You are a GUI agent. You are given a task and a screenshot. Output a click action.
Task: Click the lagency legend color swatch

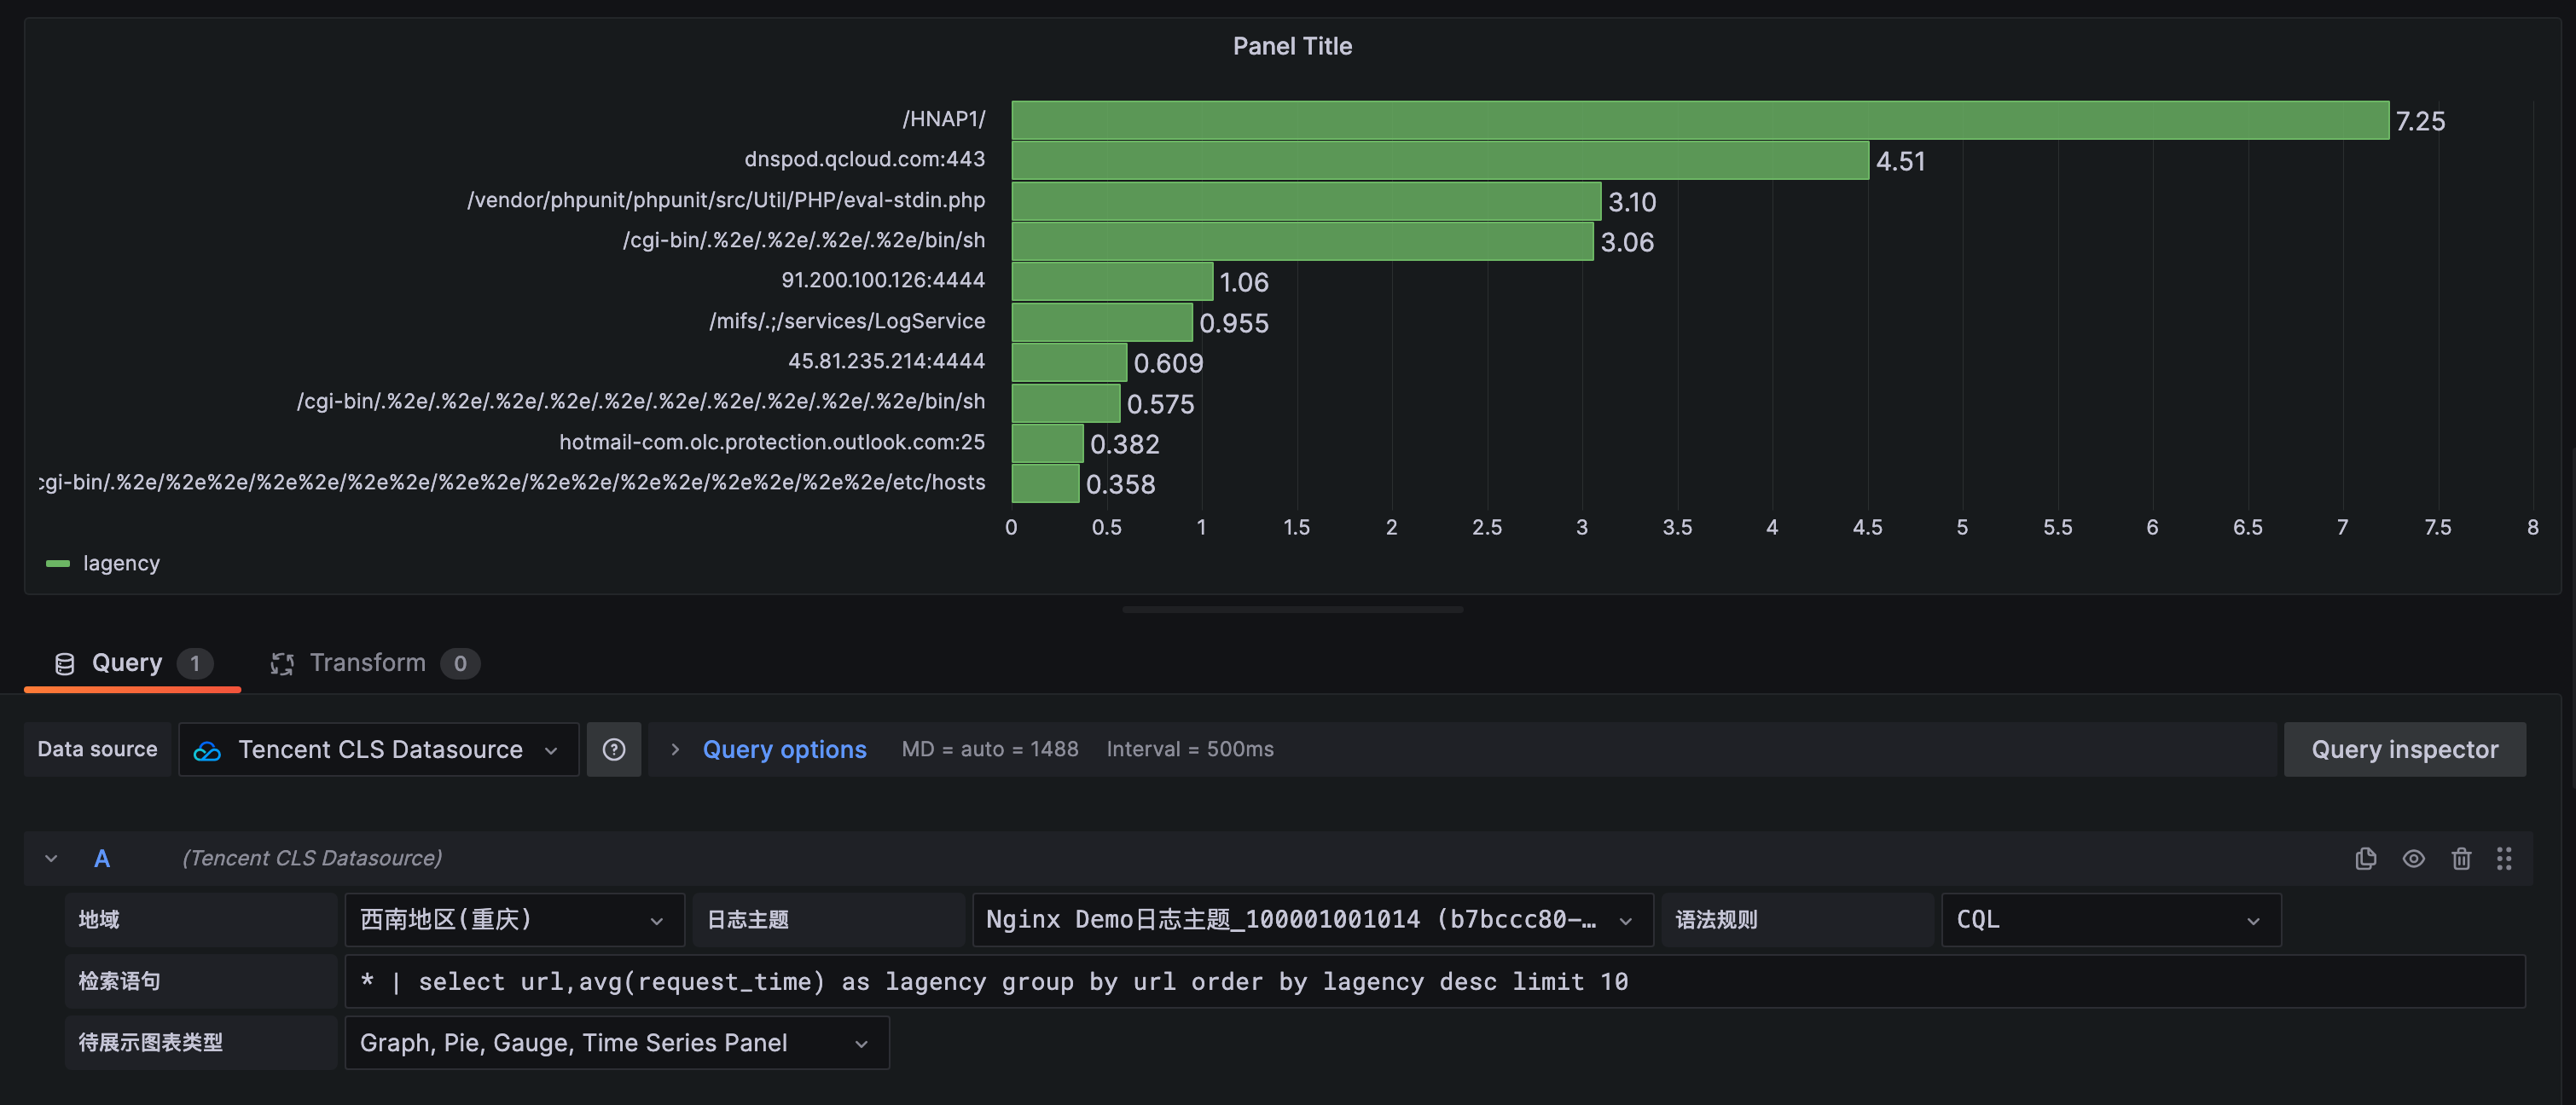(x=58, y=564)
